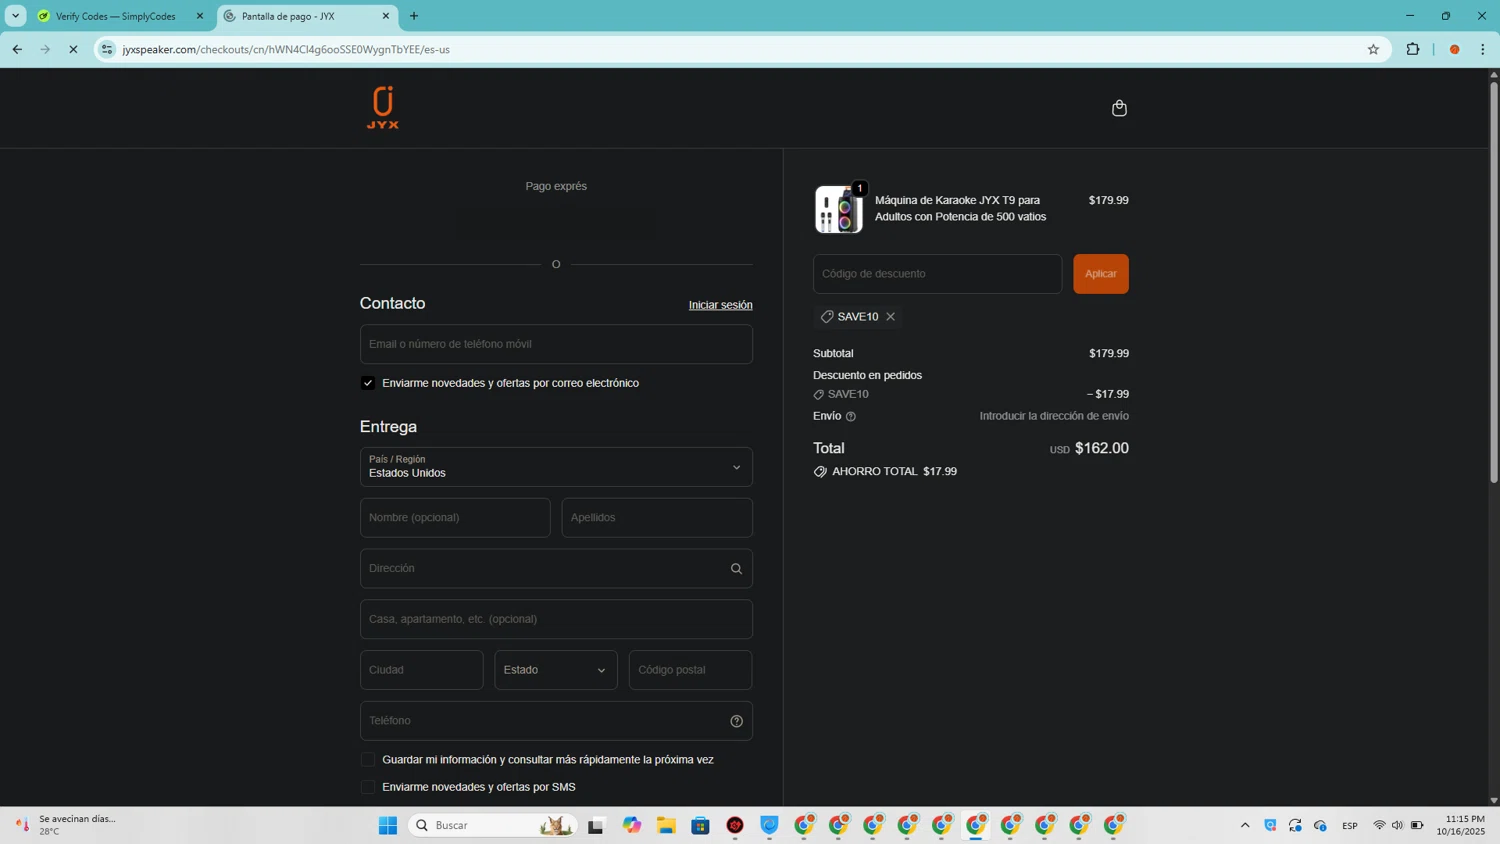Focus the email or phone input field

556,344
